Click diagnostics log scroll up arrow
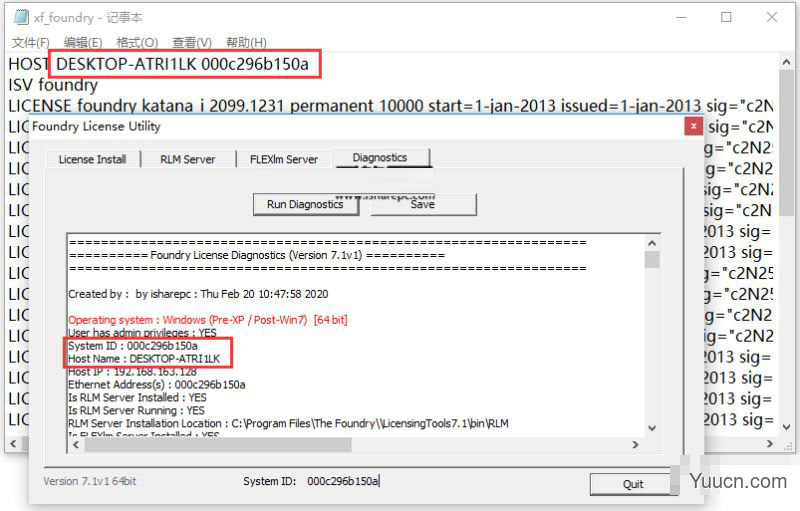This screenshot has width=800, height=511. [652, 243]
